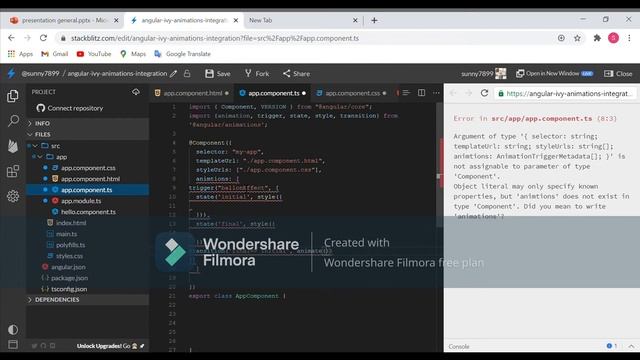
Task: Click the StackBlitz lightning logo
Action: 11,73
